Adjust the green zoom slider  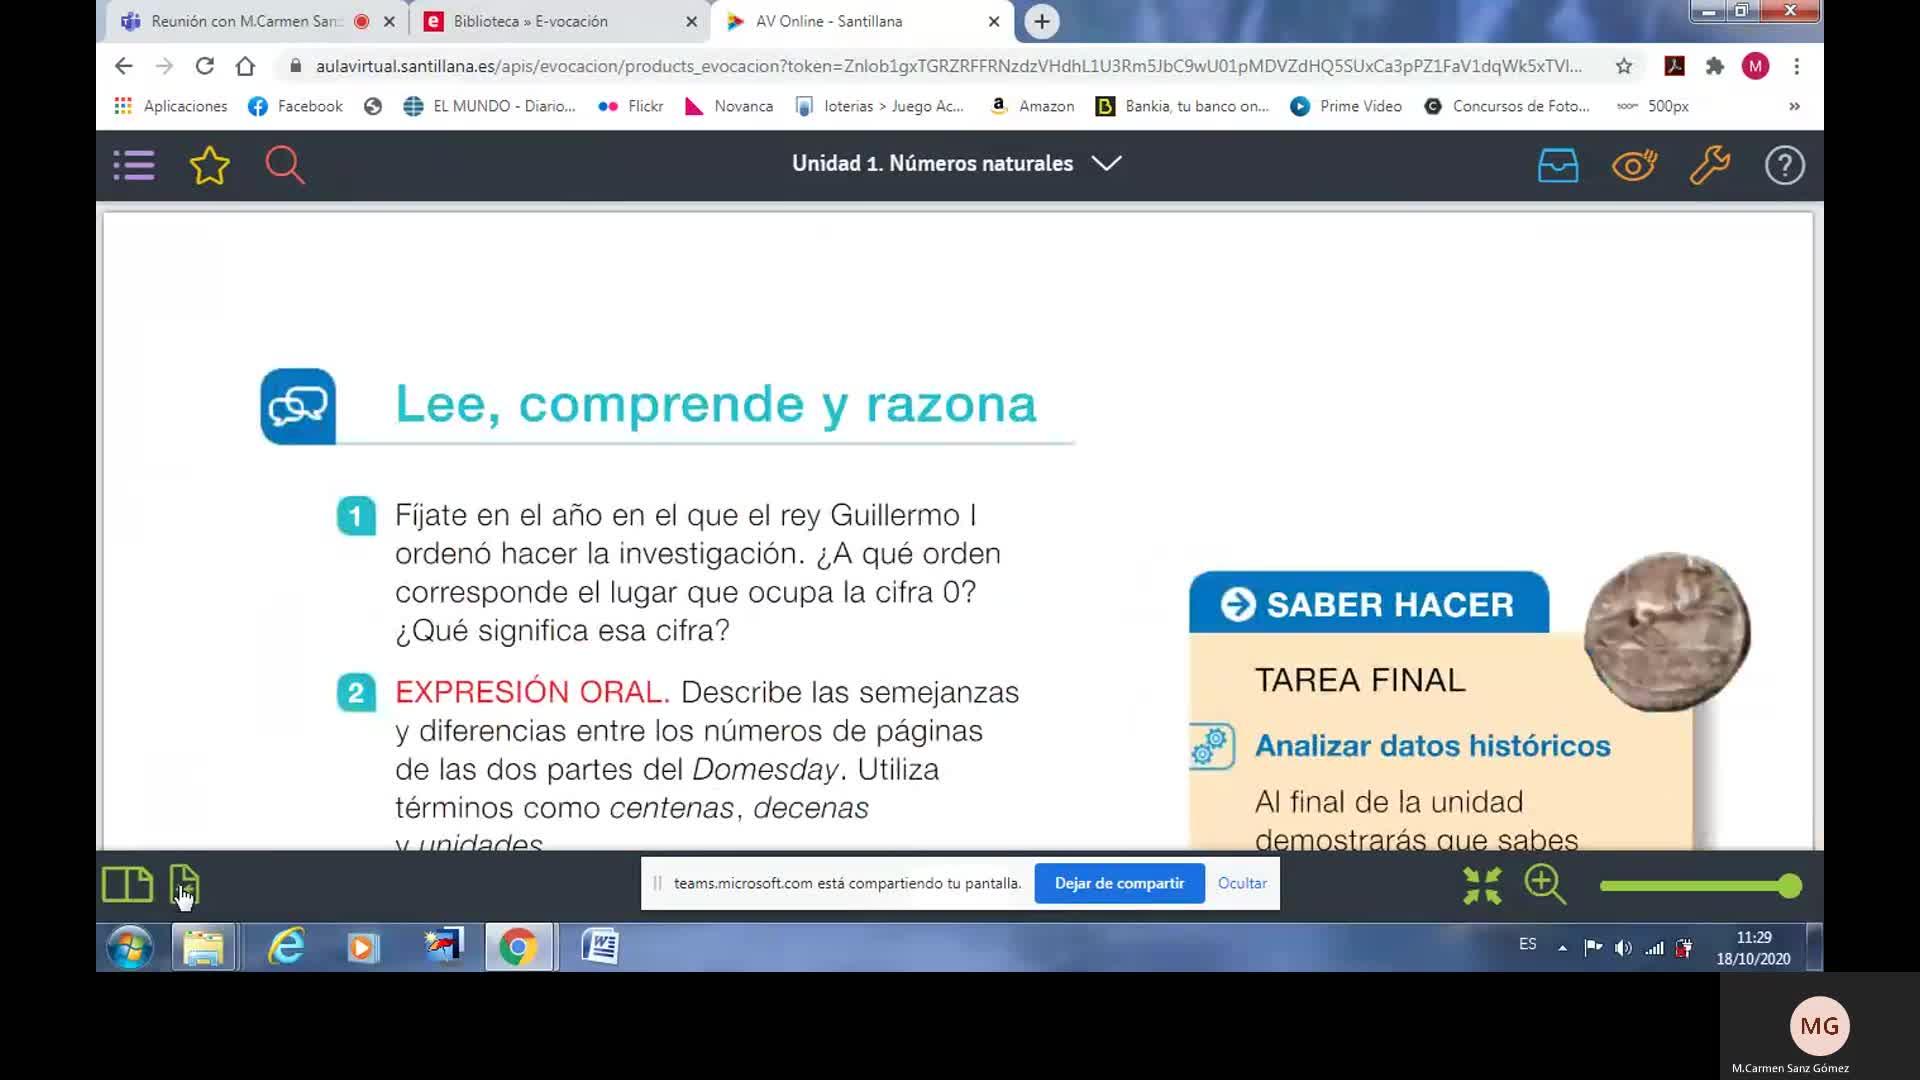(x=1790, y=886)
